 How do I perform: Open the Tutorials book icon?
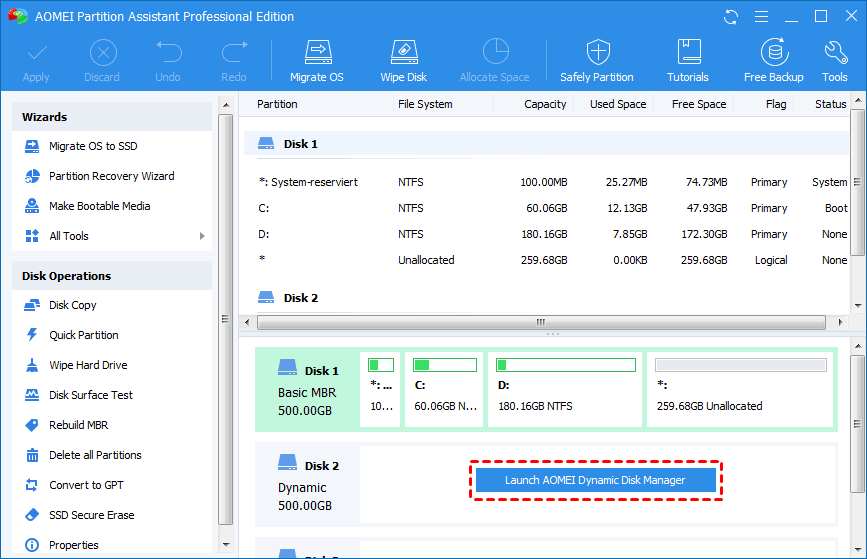coord(688,52)
